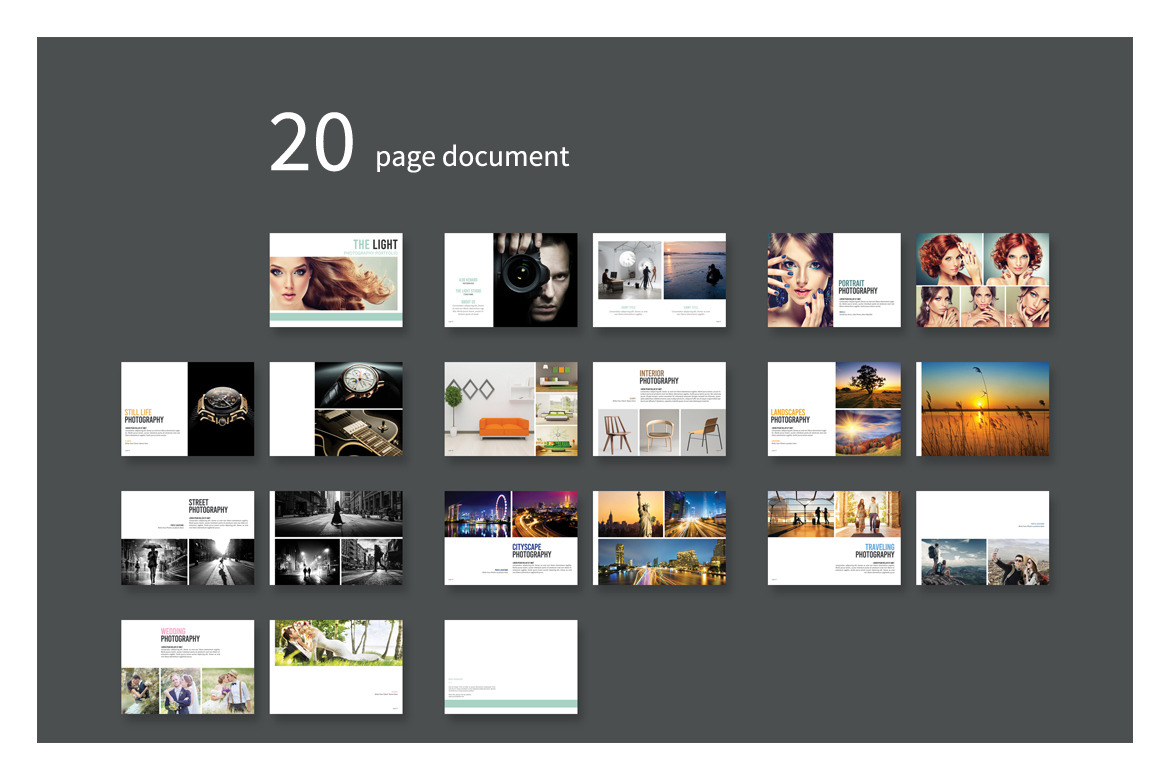View the guitar still life spread

click(337, 408)
